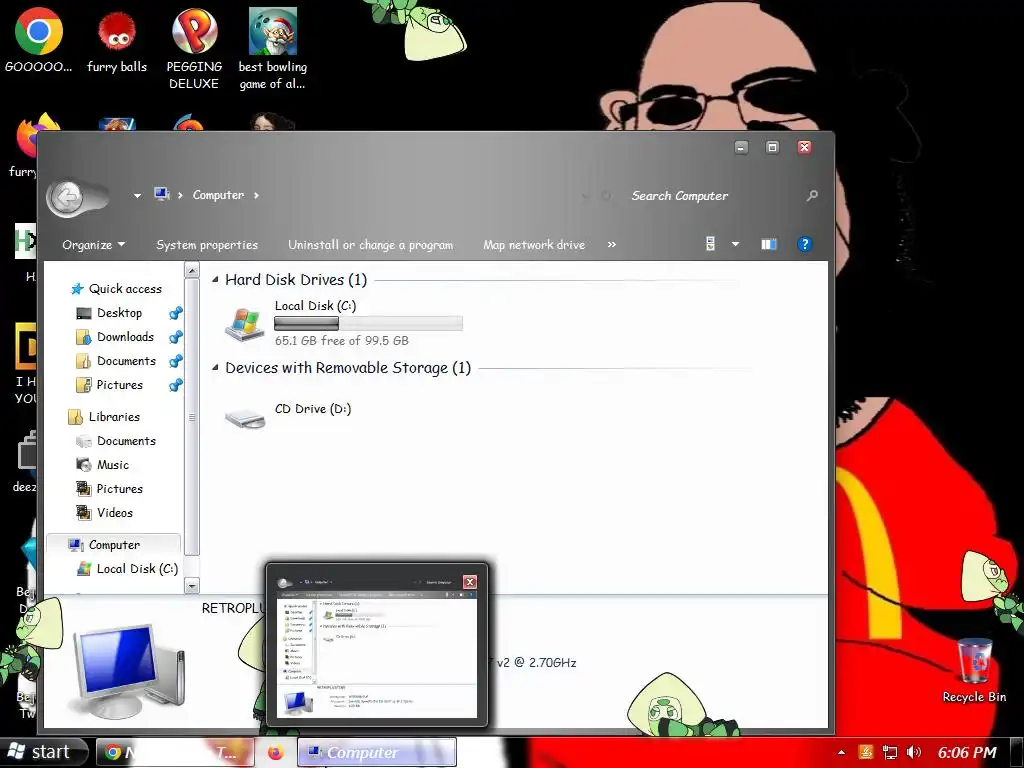Close the taskbar preview thumbnail
The width and height of the screenshot is (1024, 768).
[x=470, y=582]
